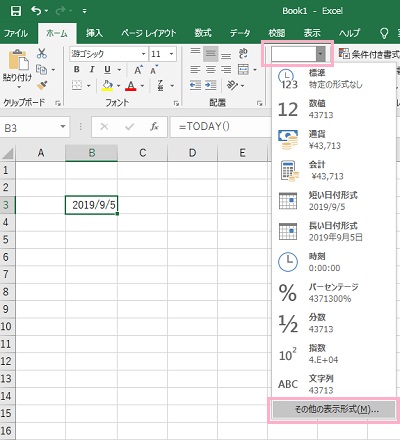The height and width of the screenshot is (440, 400).
Task: Activate the Format Painter brush
Action: pos(42,85)
